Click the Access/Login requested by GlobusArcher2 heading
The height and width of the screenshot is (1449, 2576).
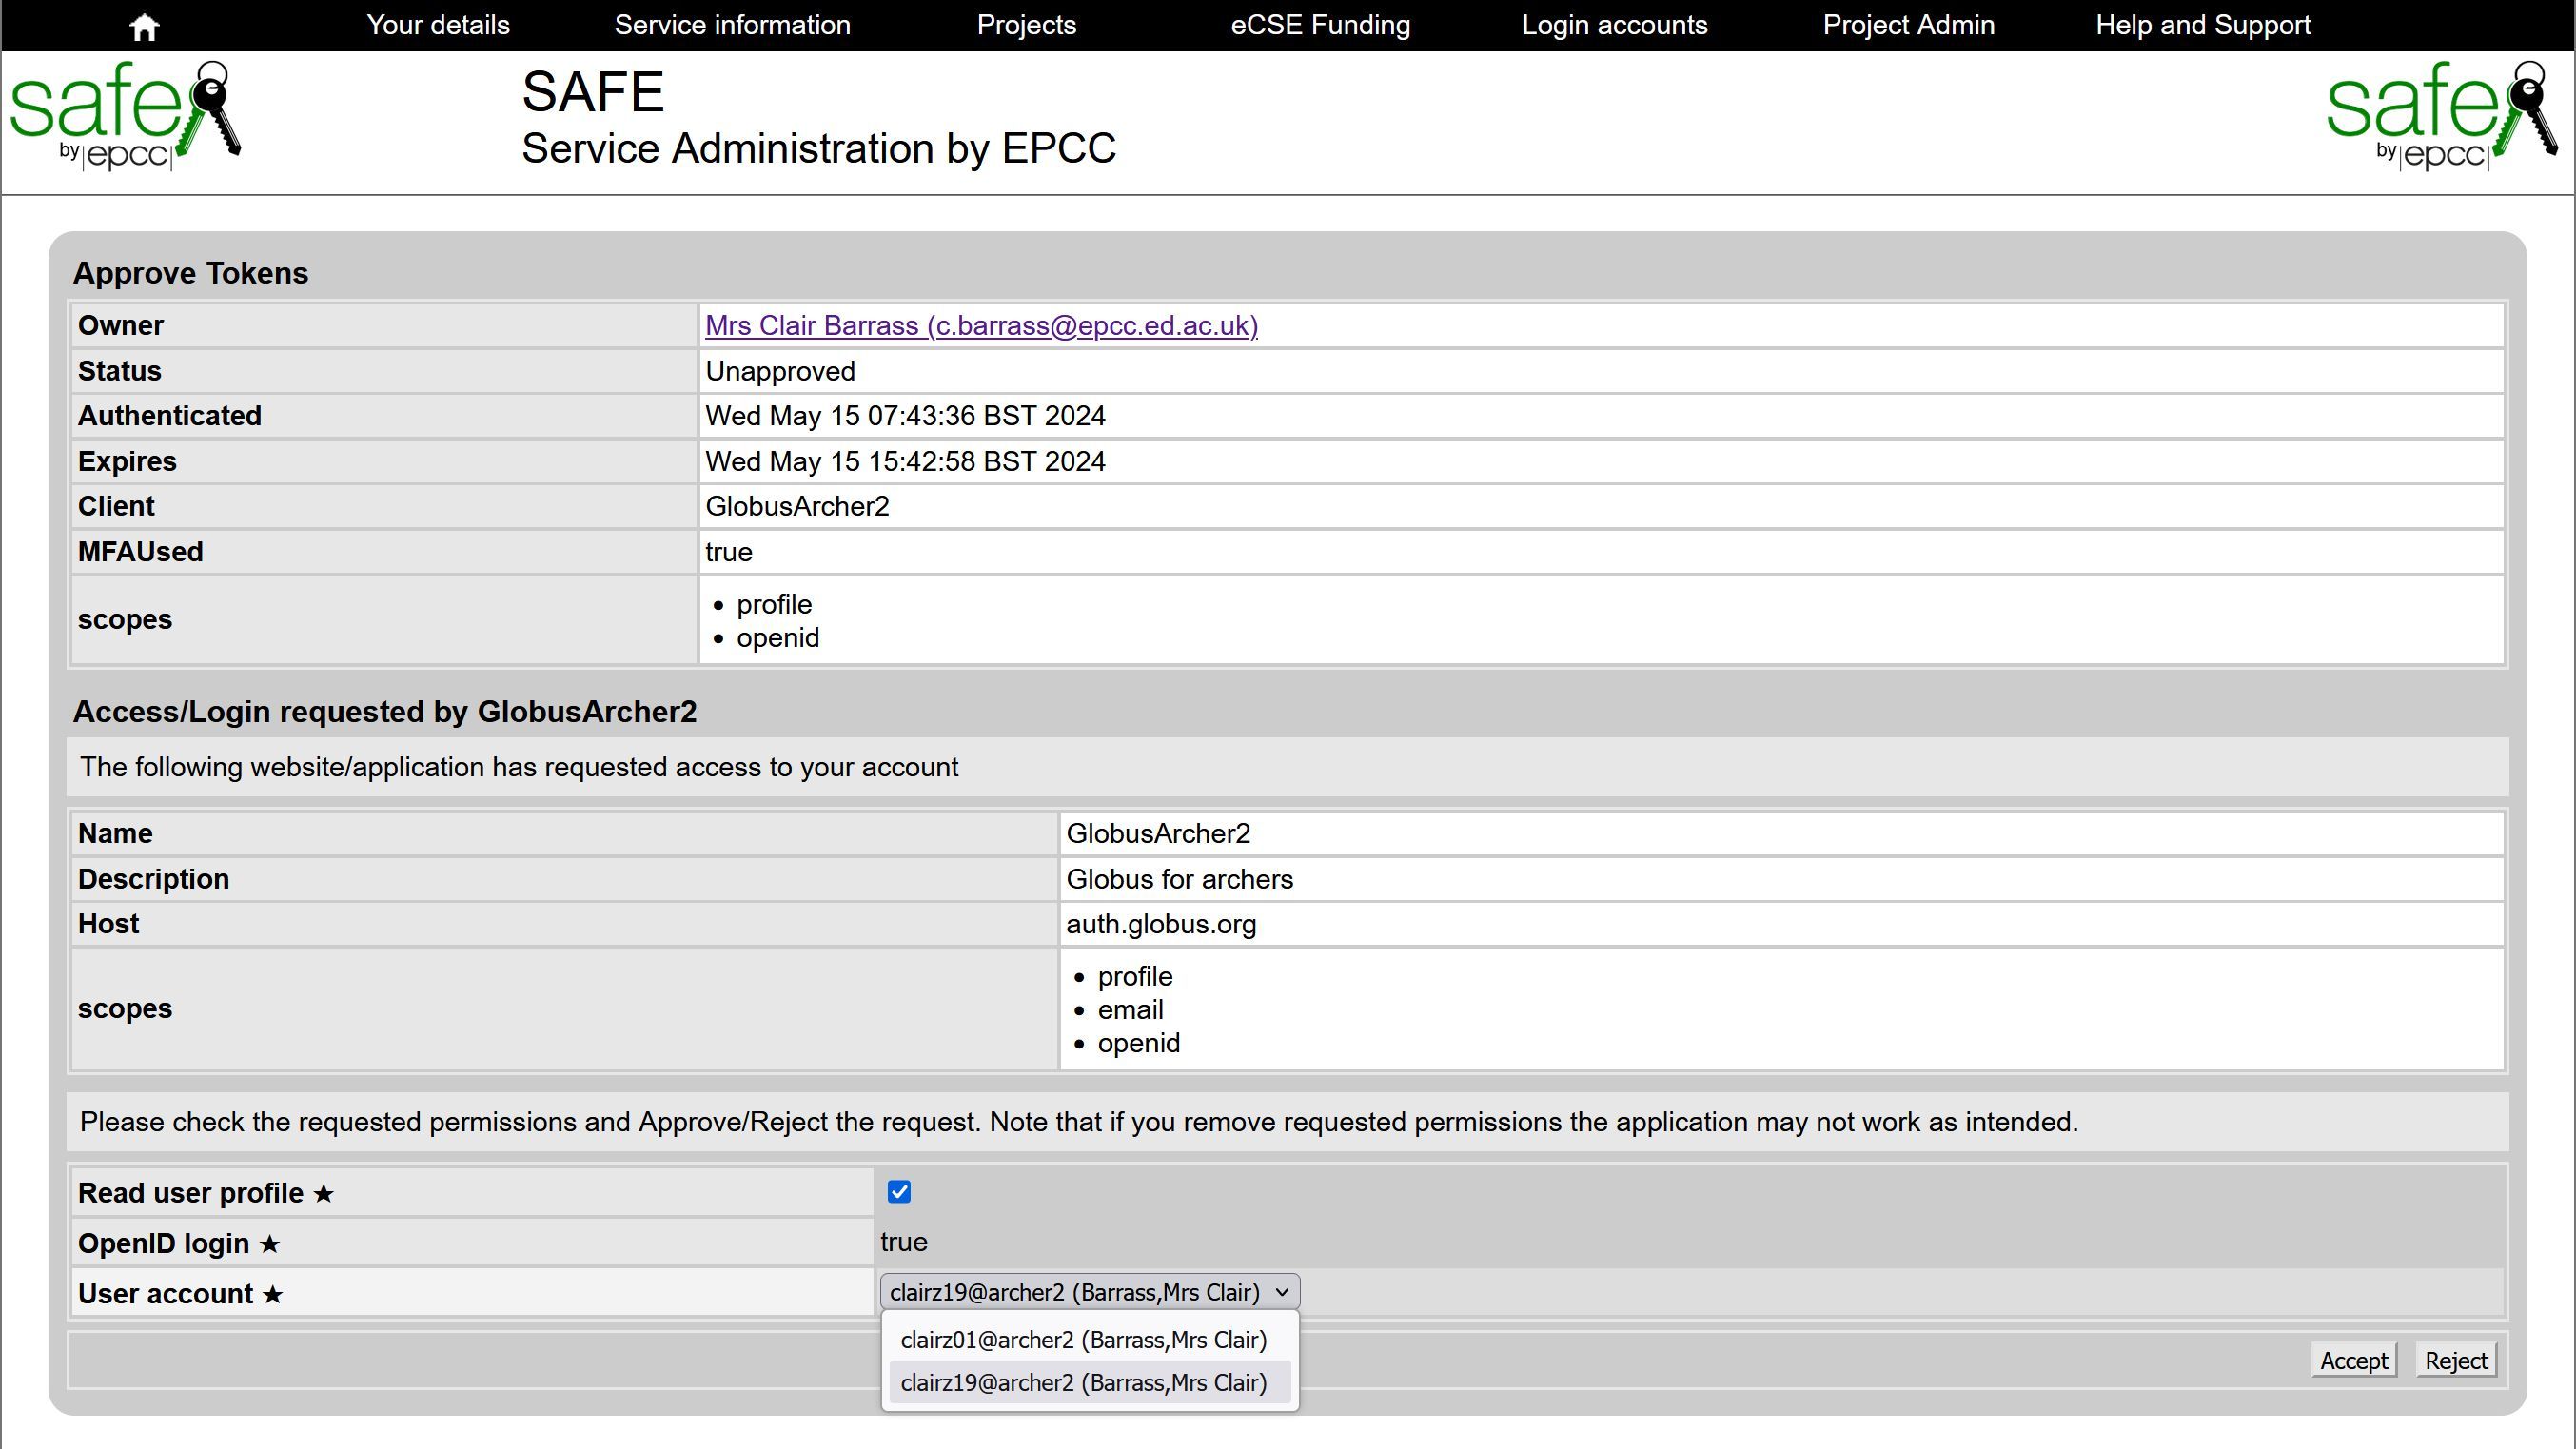click(x=385, y=712)
